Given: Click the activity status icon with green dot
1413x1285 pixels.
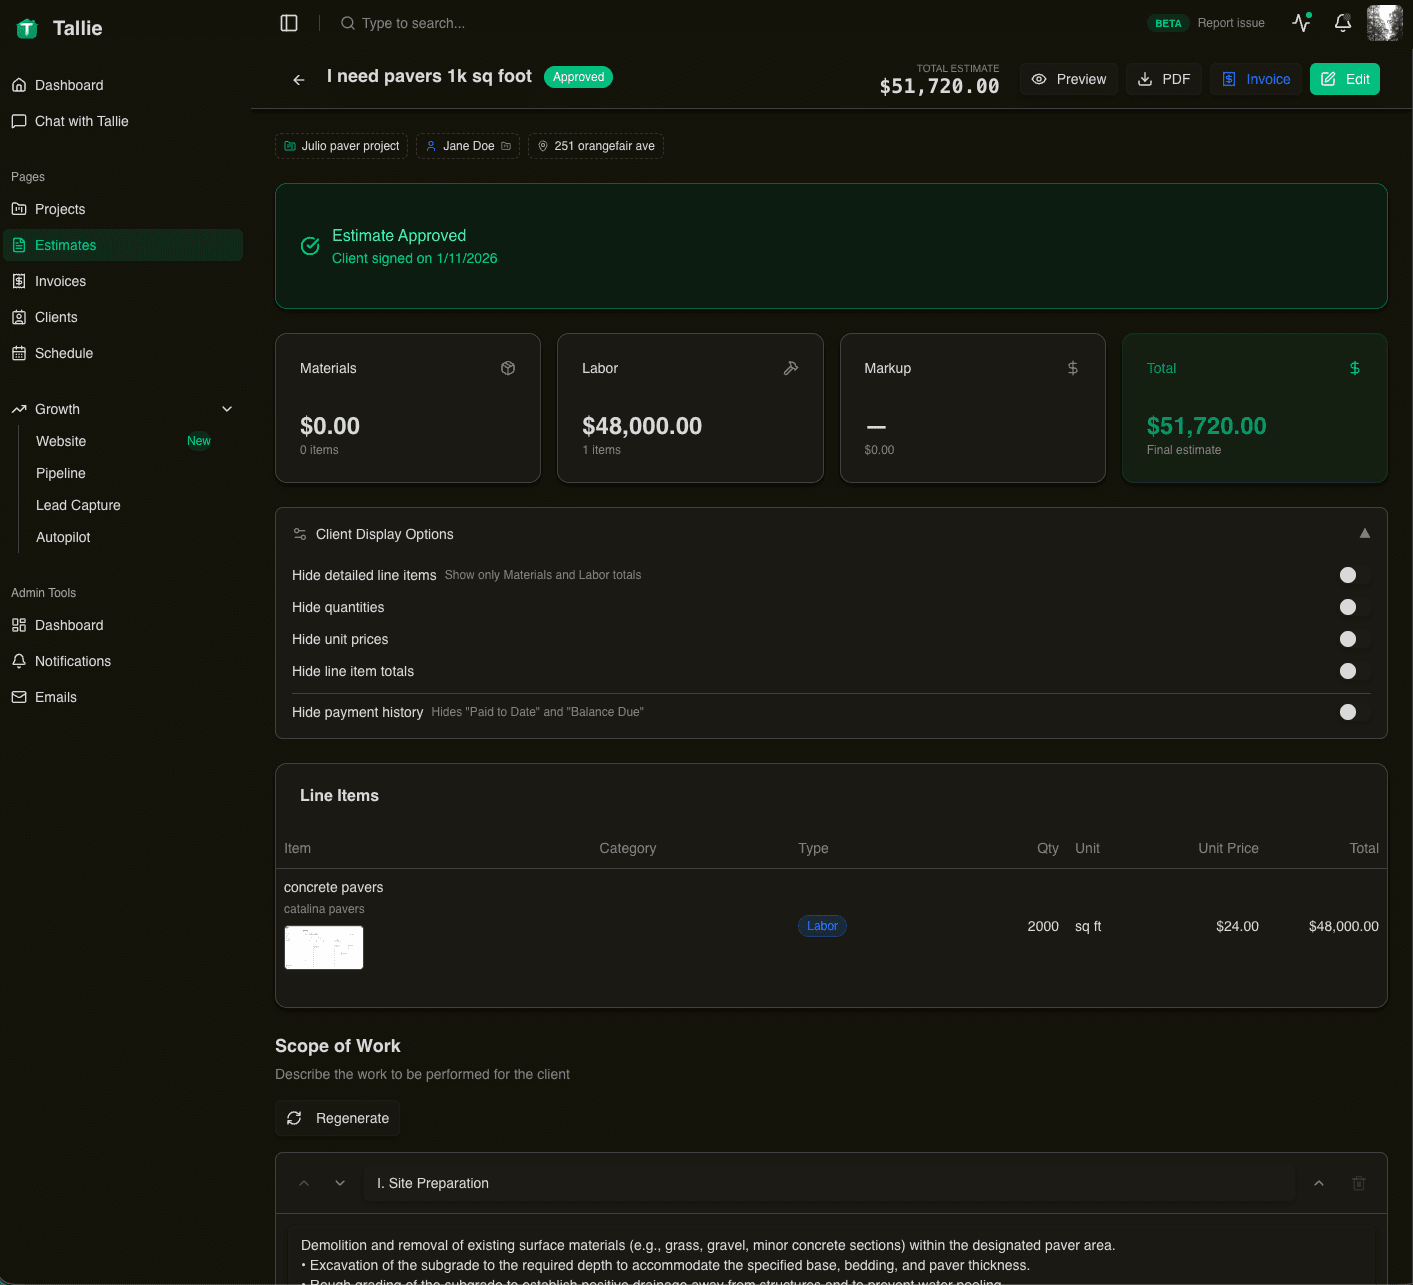Looking at the screenshot, I should [1301, 23].
